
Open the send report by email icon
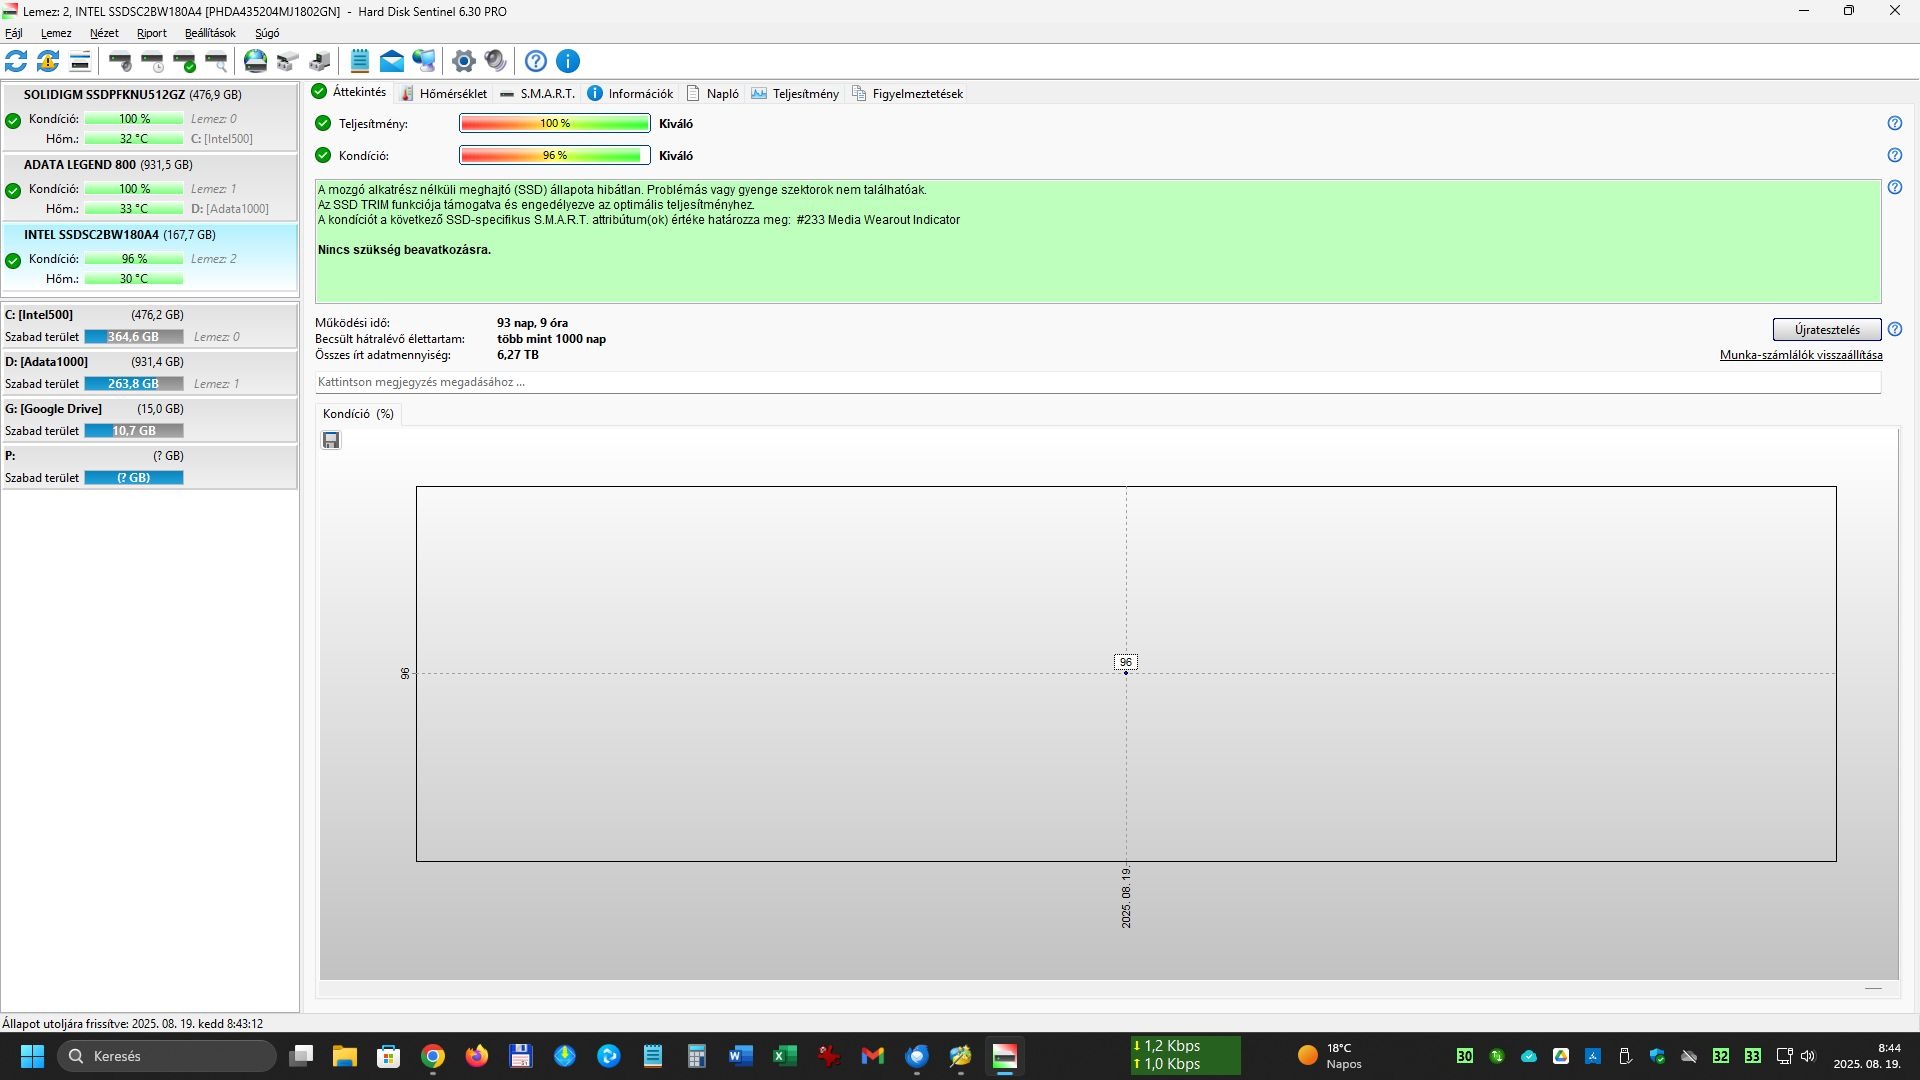point(392,61)
